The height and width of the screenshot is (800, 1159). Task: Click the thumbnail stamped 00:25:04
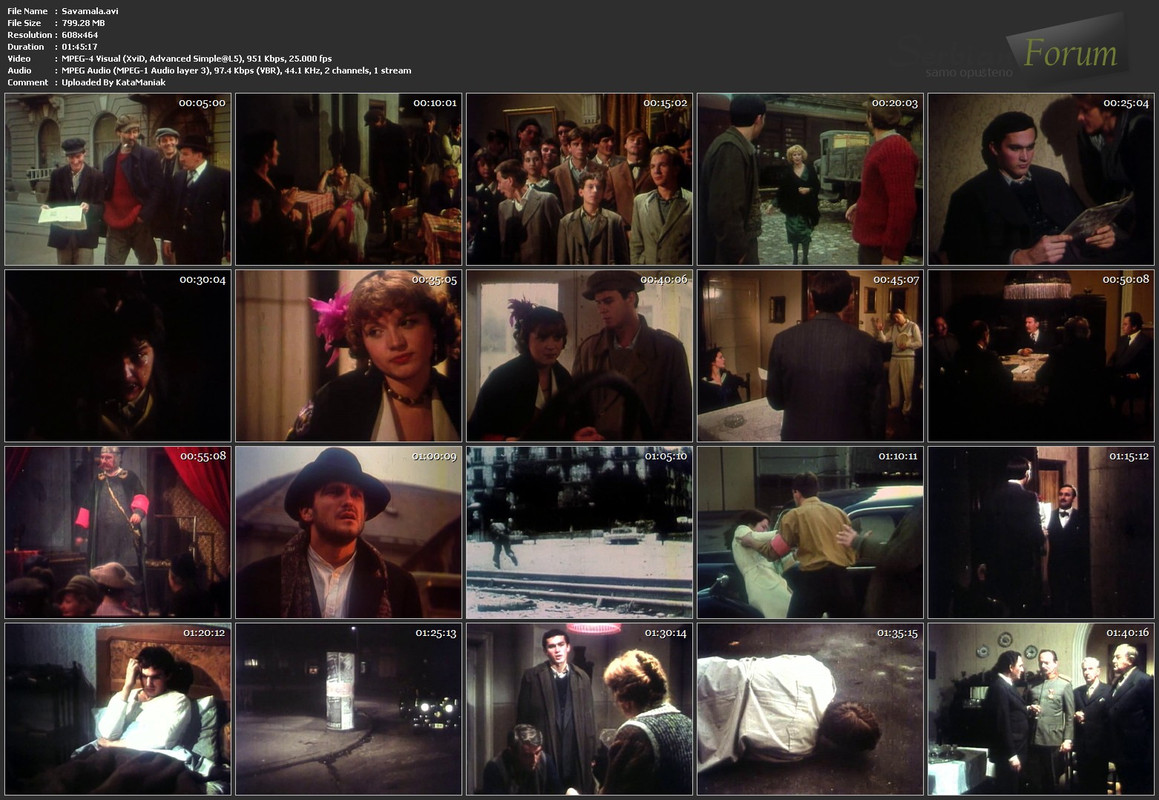(1041, 179)
